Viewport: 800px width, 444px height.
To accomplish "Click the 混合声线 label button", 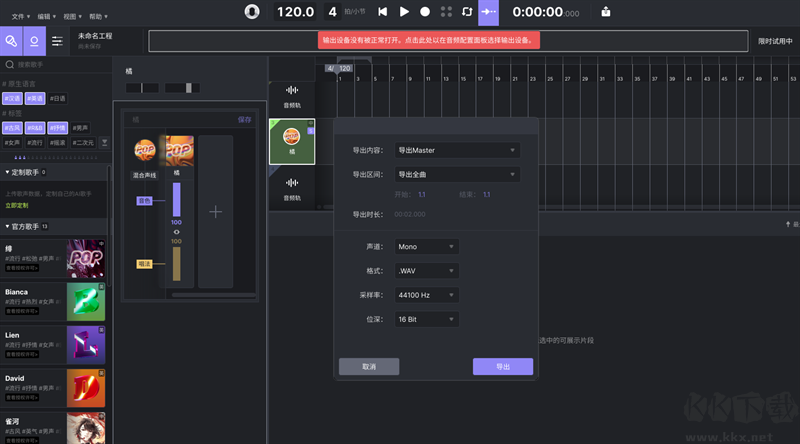I will (144, 175).
